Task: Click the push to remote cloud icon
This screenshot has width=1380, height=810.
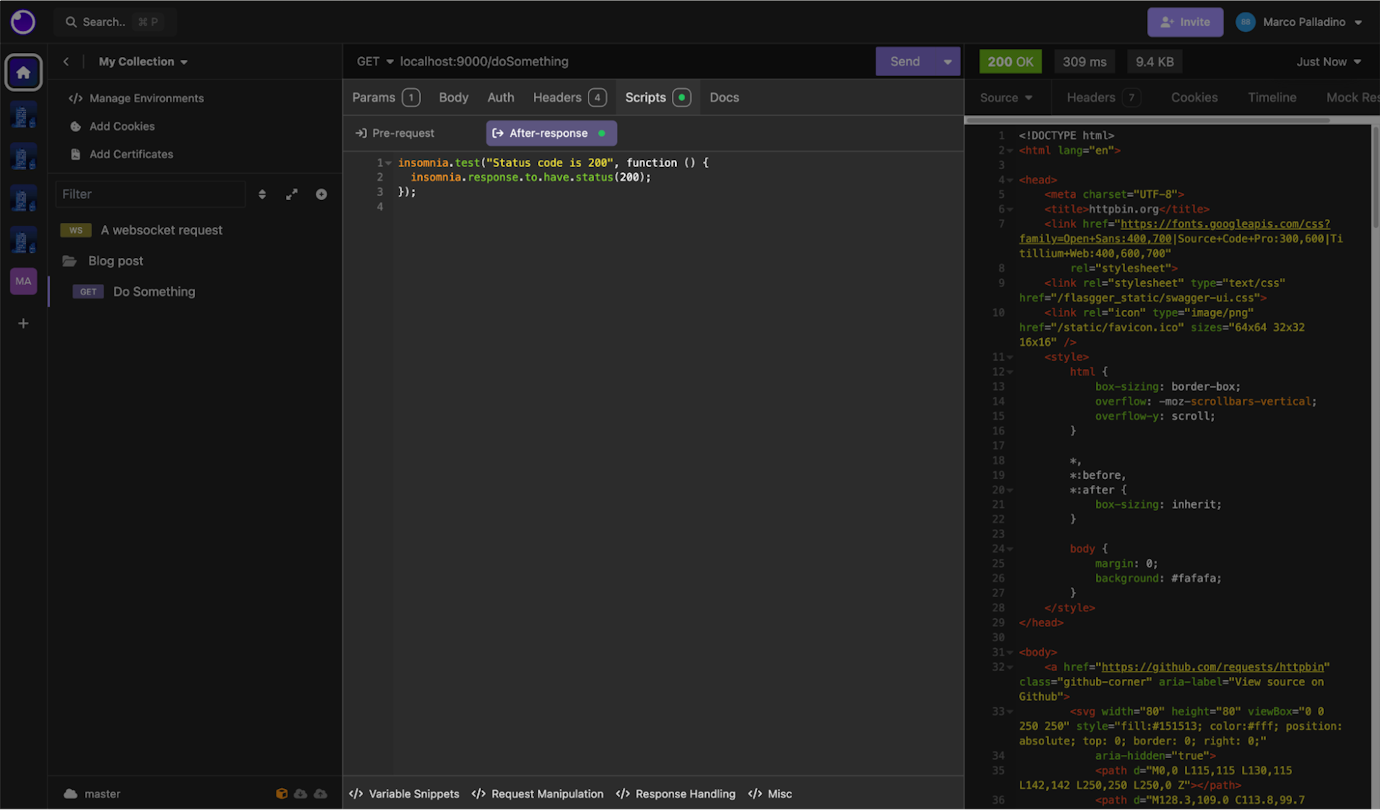Action: [x=321, y=793]
